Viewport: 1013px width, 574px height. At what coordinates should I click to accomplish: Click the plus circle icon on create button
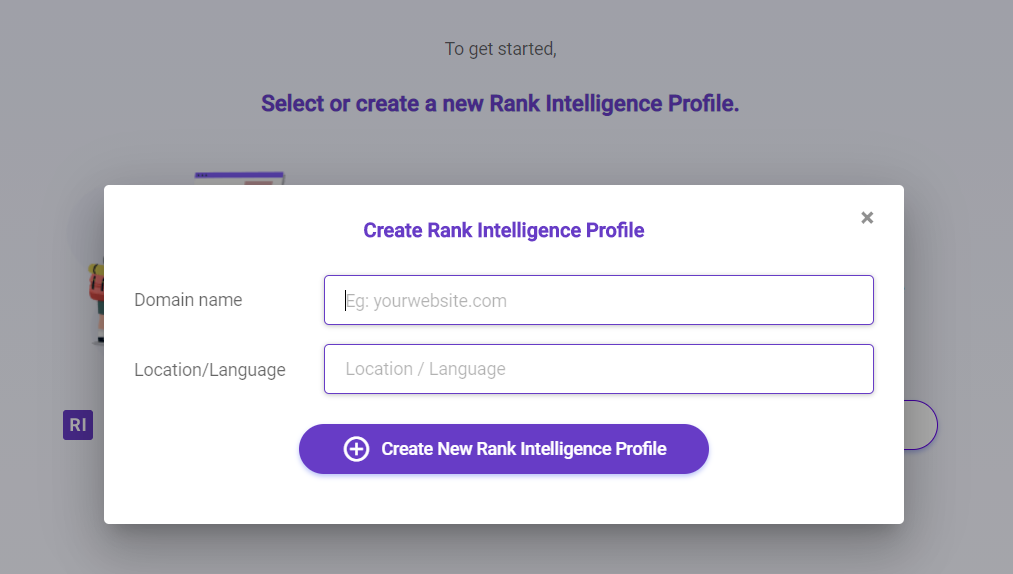coord(356,449)
